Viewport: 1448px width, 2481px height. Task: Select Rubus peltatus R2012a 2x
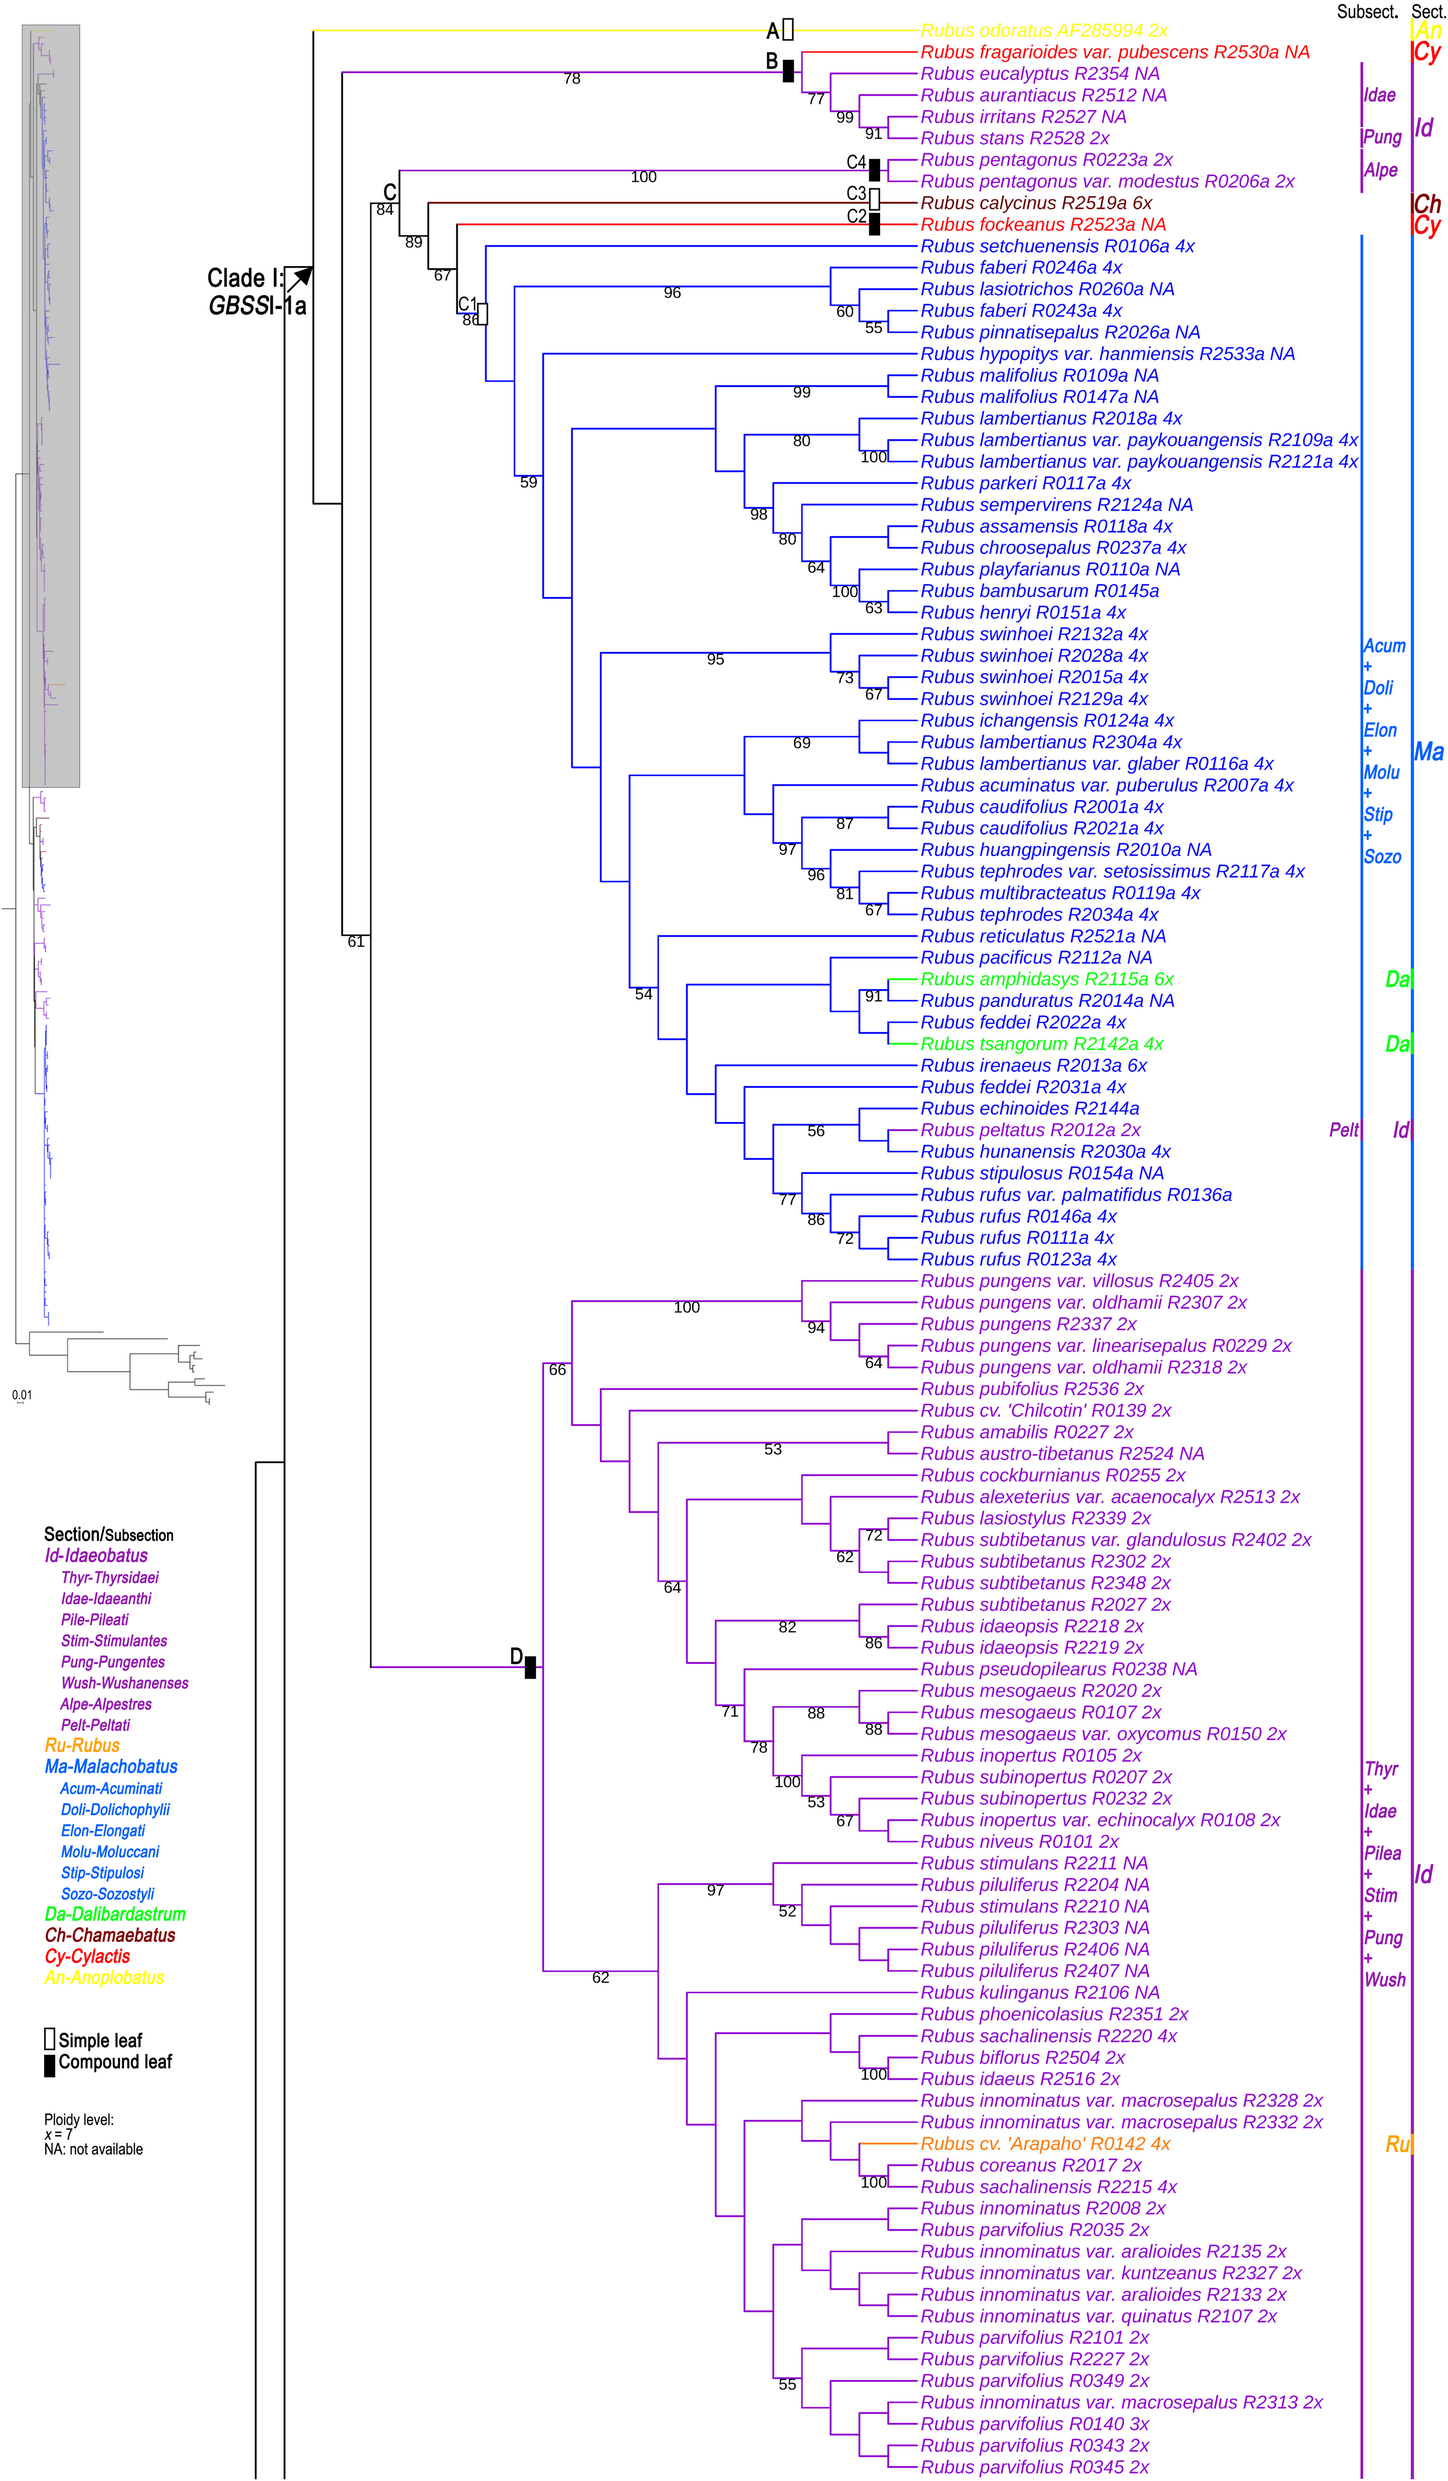pos(1031,1130)
